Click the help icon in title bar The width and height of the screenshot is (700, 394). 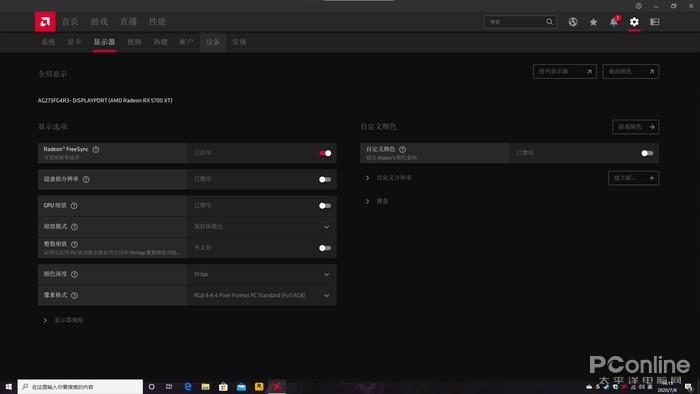638,6
